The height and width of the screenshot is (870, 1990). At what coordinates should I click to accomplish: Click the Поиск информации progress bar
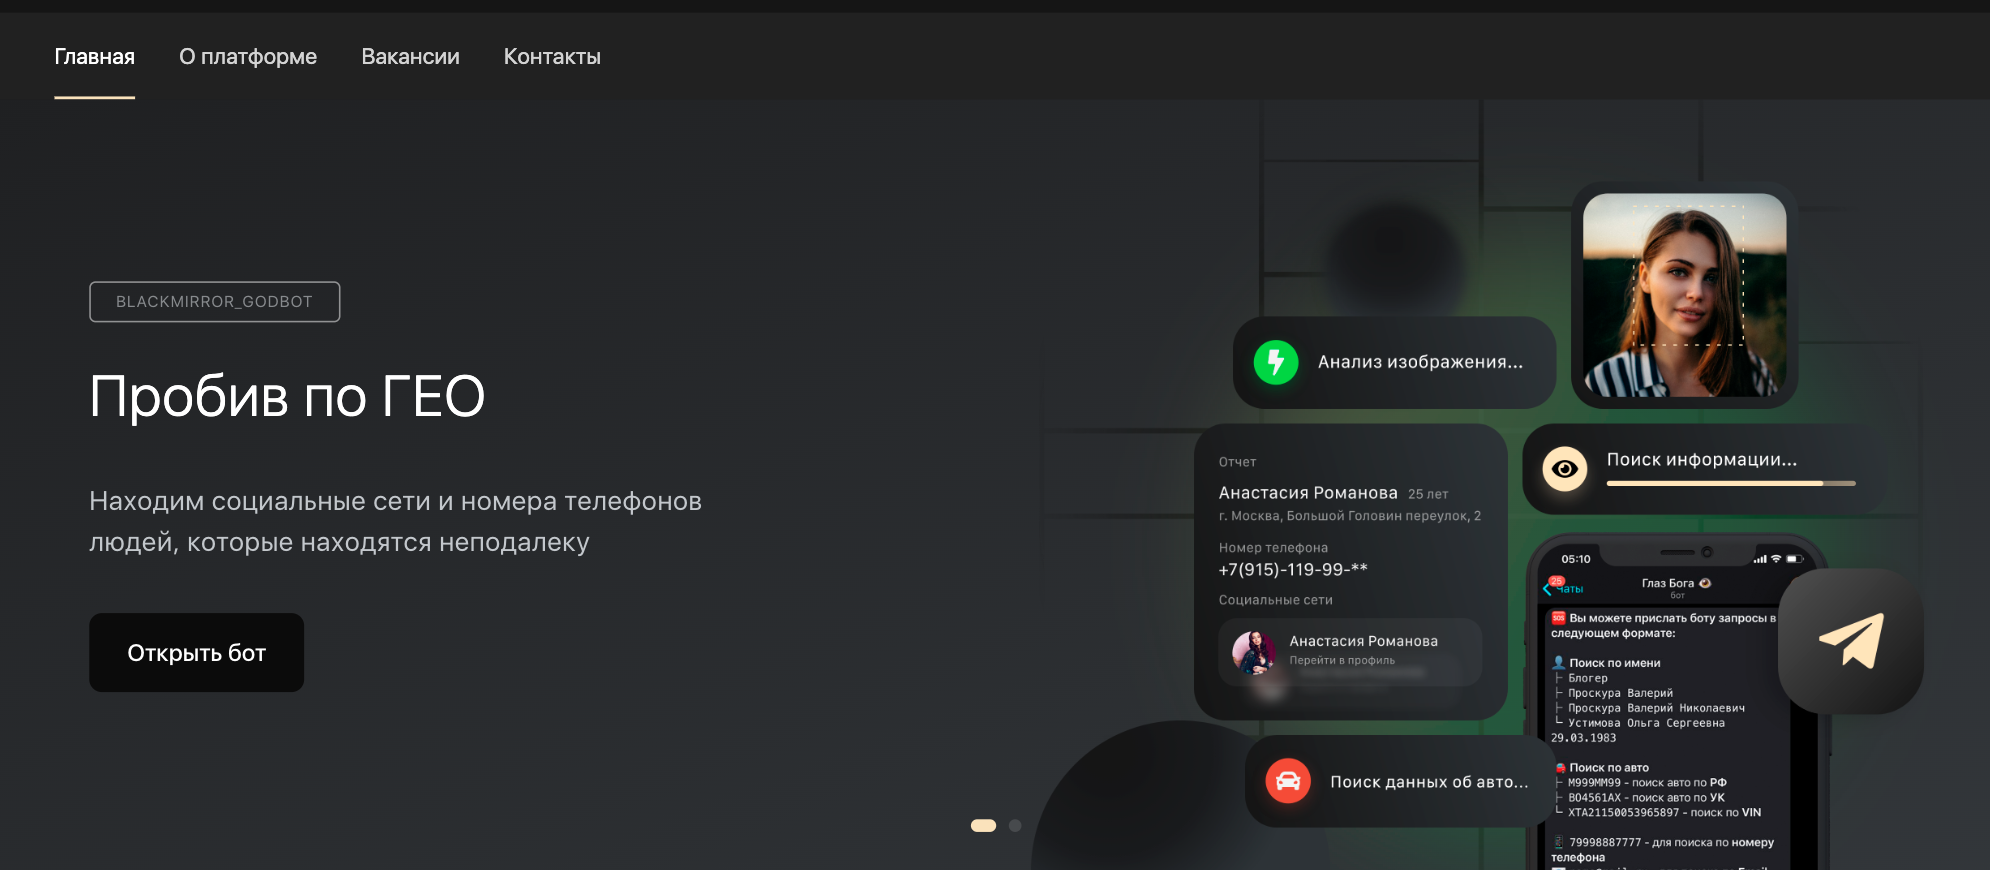click(1731, 484)
